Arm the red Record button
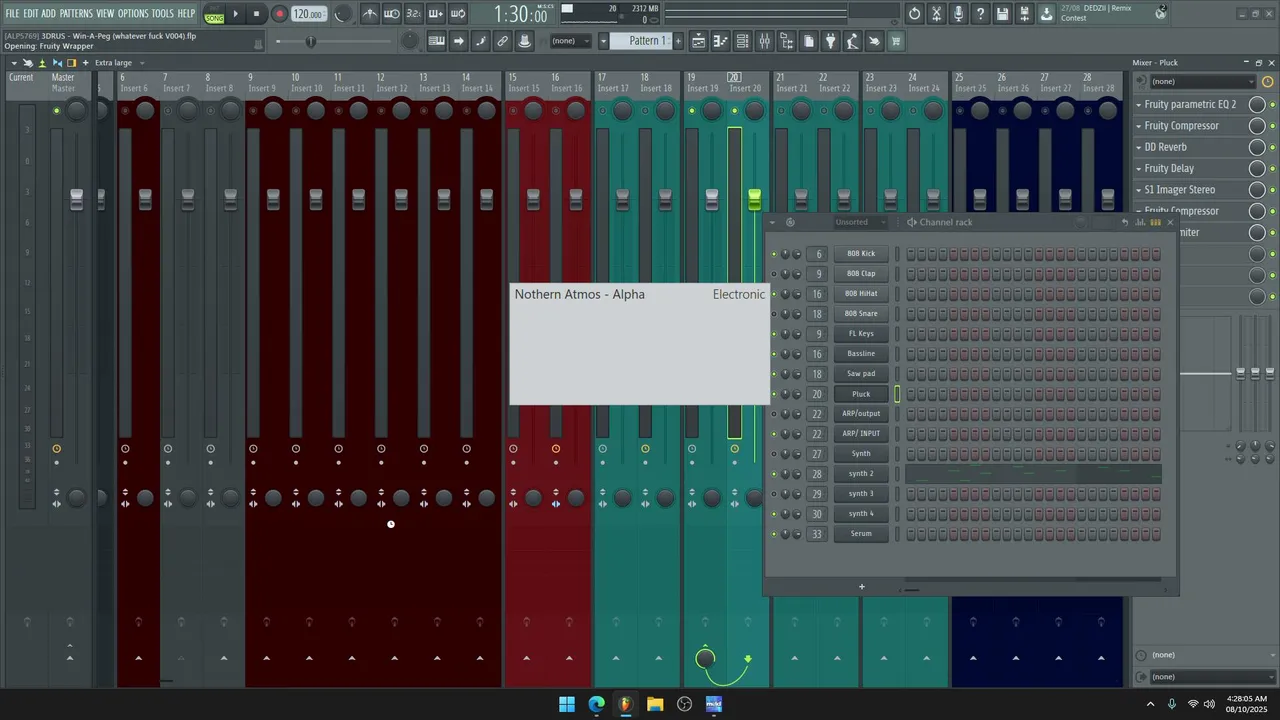The image size is (1280, 720). [x=279, y=14]
